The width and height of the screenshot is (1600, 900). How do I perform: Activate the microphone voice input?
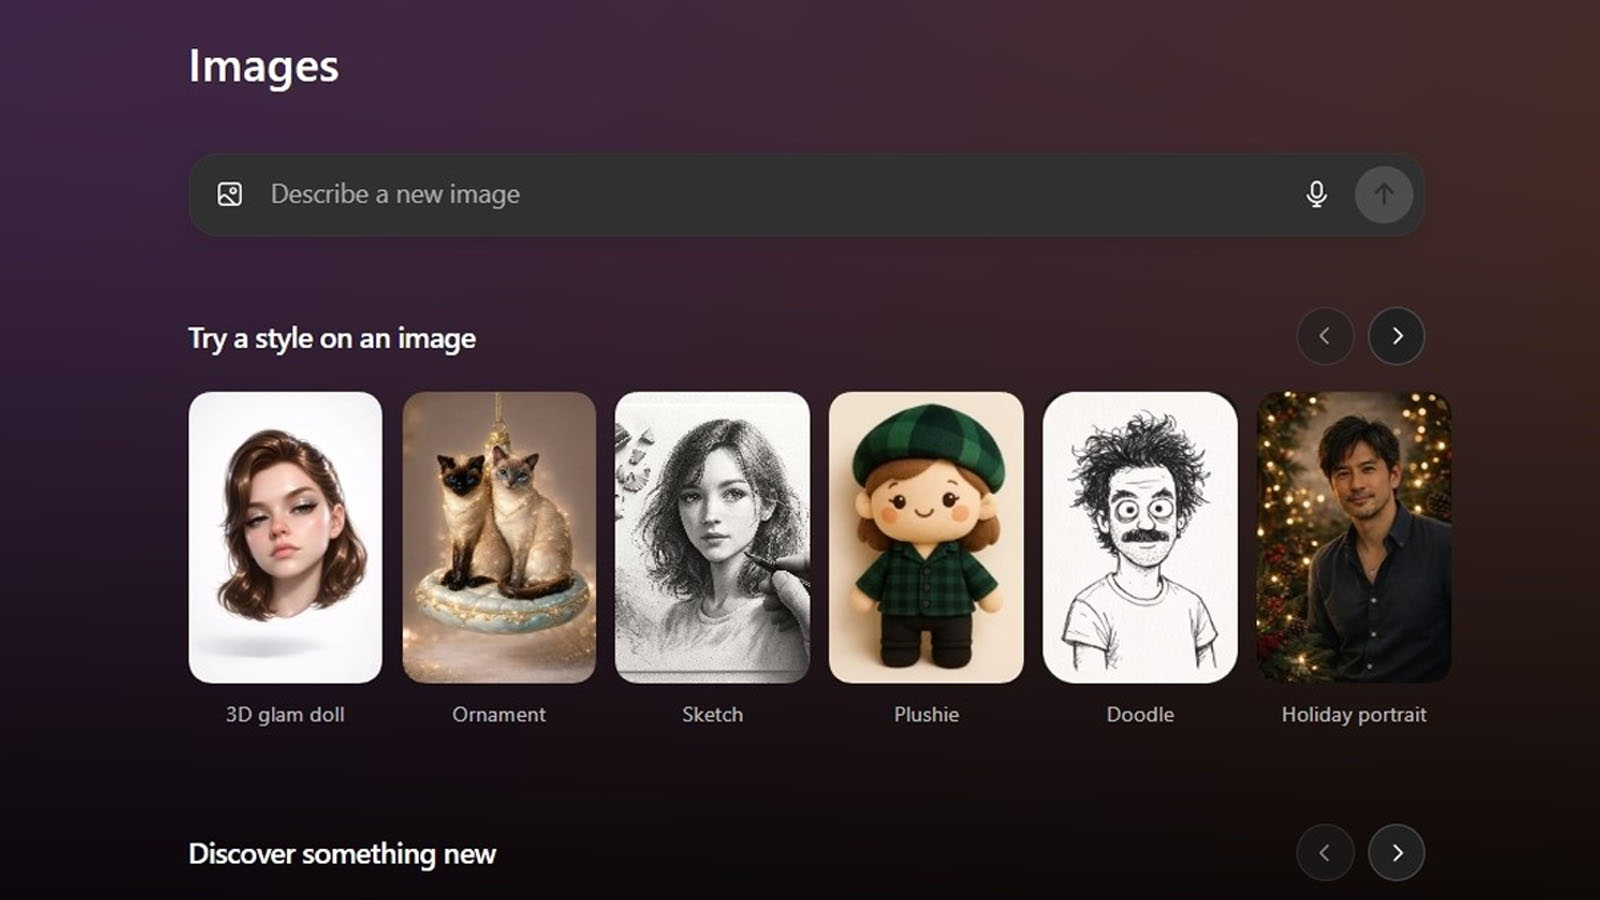tap(1316, 194)
